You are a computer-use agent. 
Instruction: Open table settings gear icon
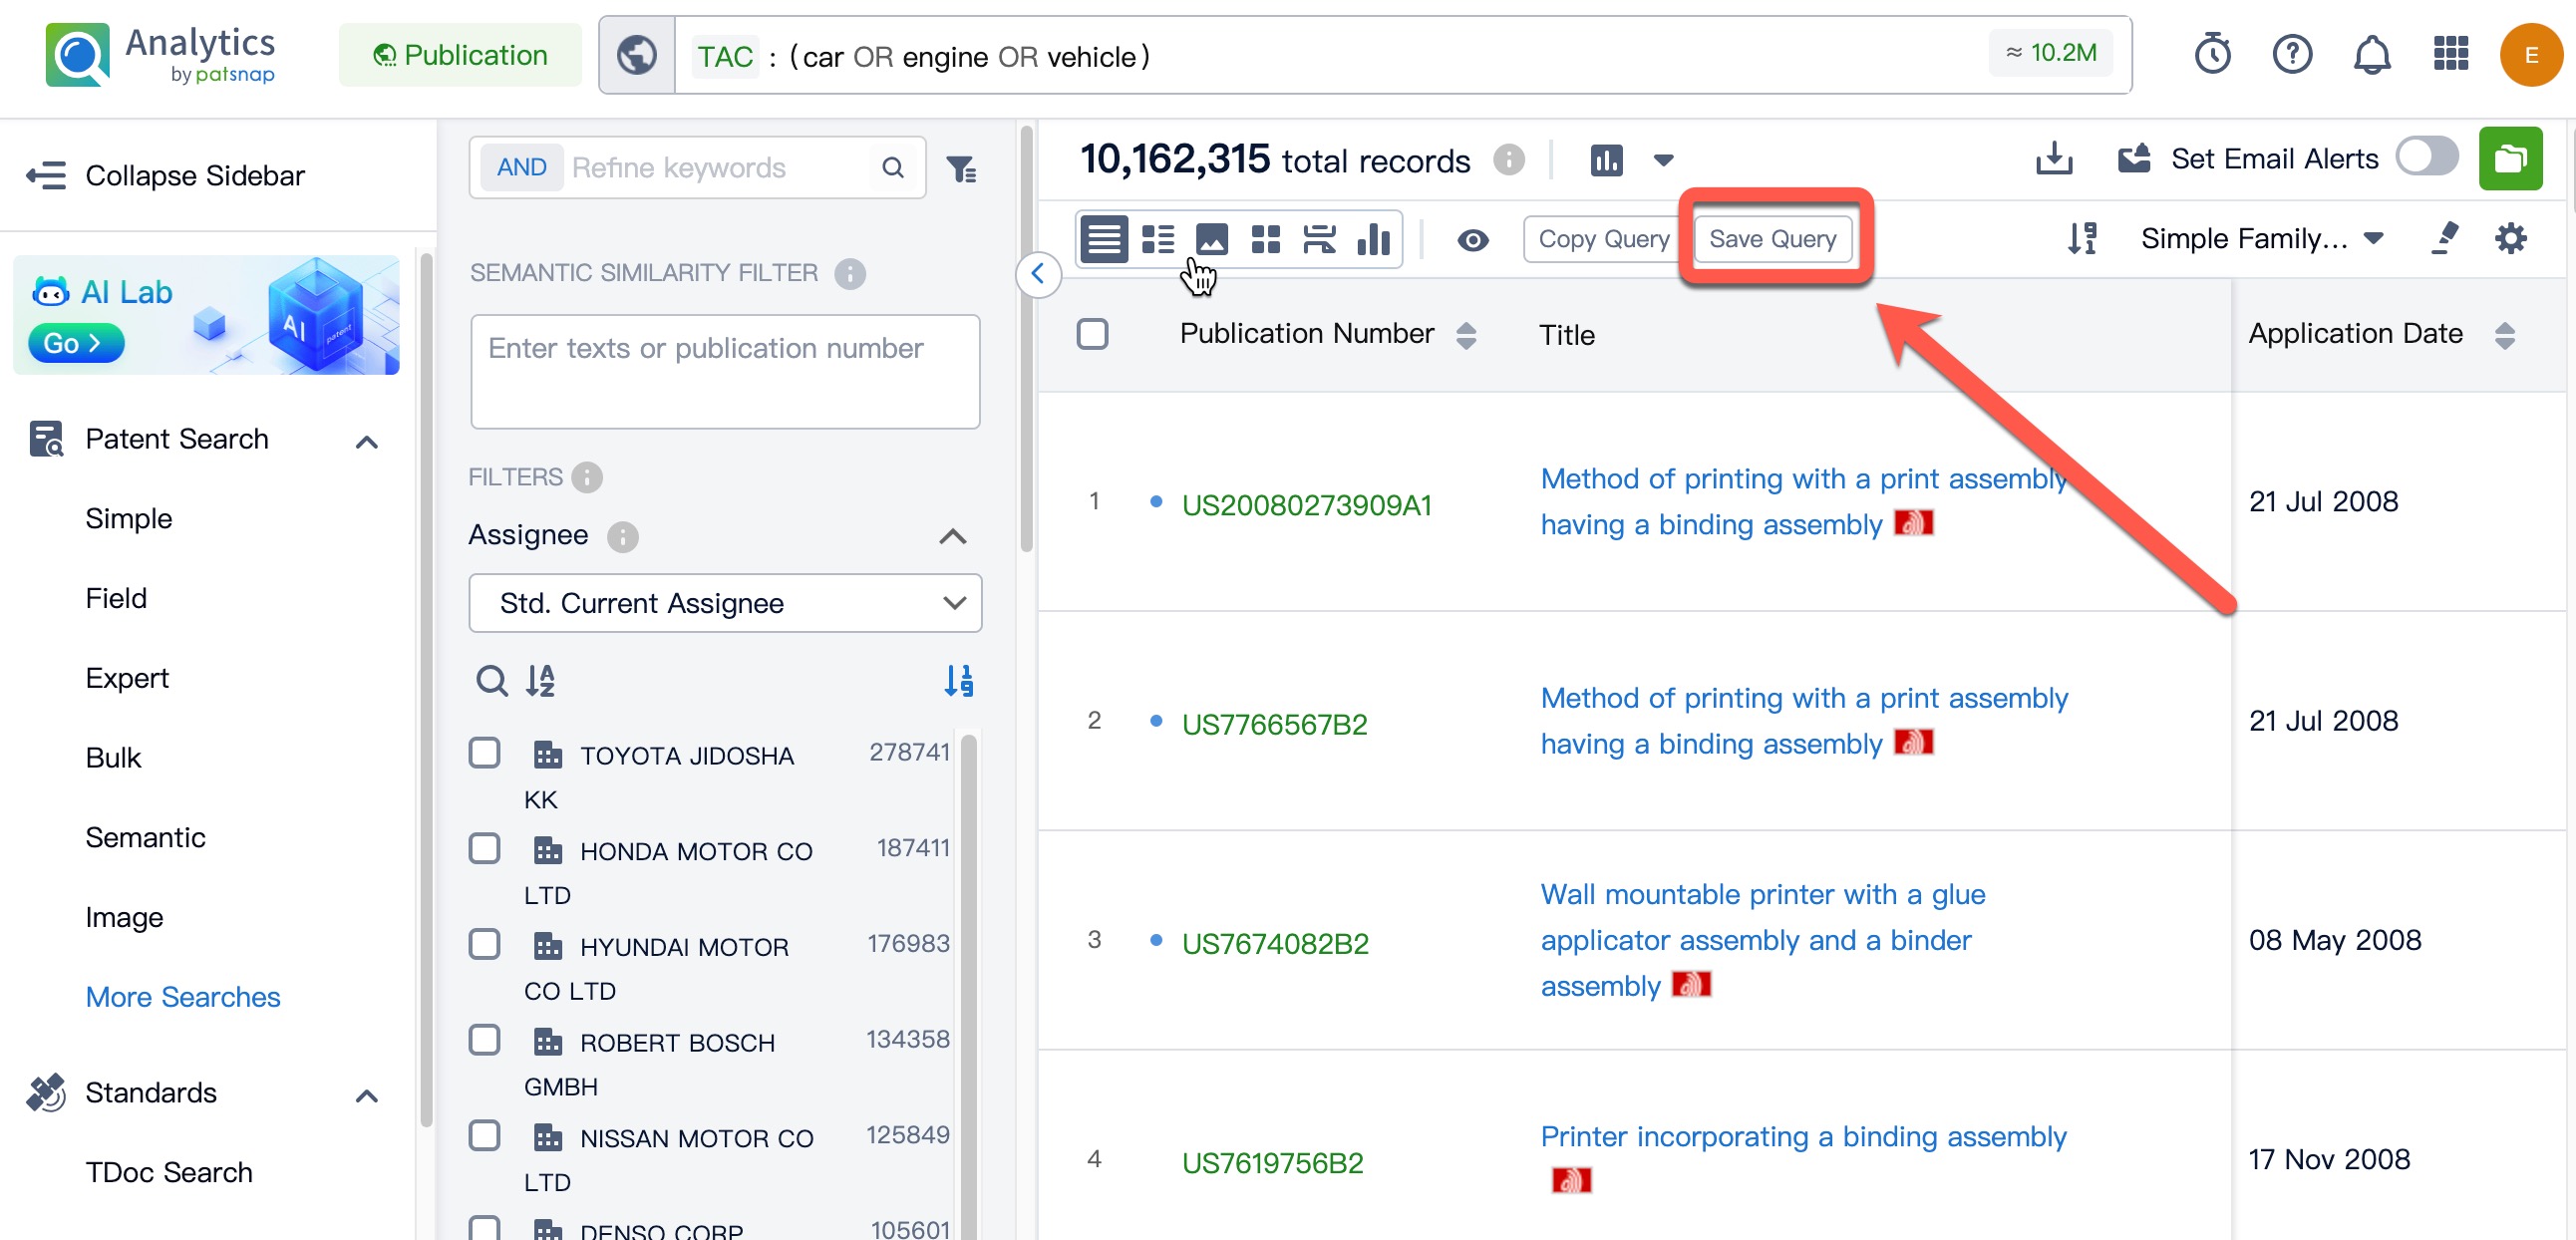[x=2510, y=239]
